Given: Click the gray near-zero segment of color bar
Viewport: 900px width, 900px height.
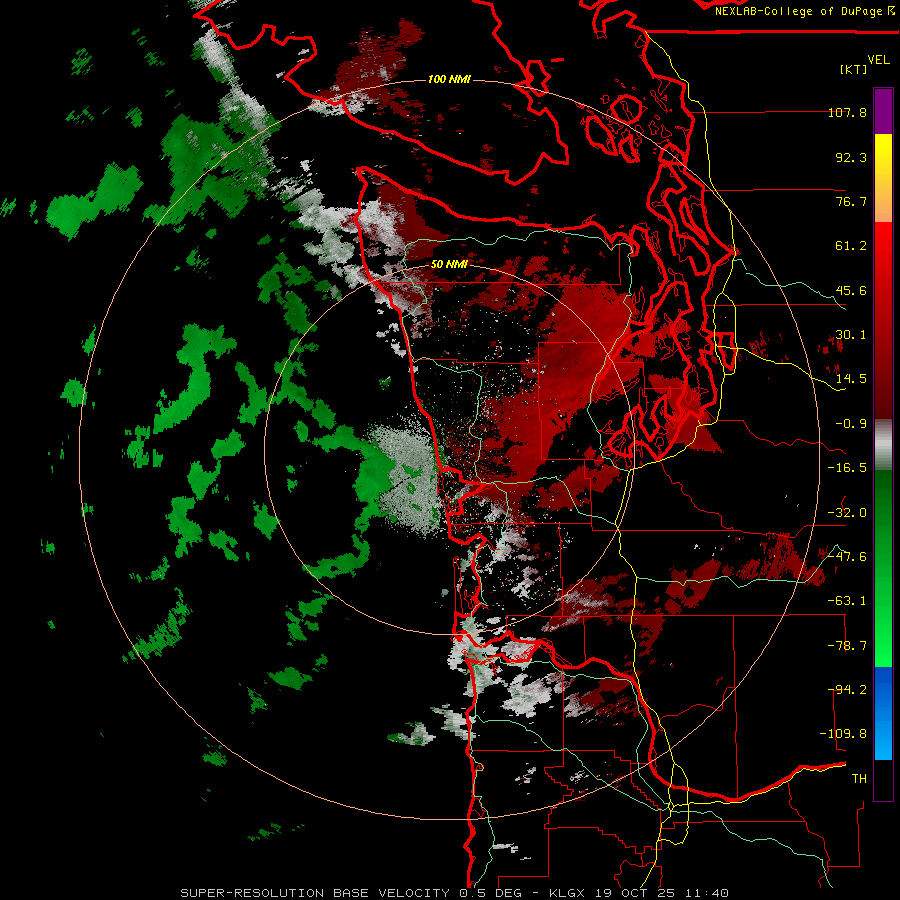Looking at the screenshot, I should click(x=883, y=445).
